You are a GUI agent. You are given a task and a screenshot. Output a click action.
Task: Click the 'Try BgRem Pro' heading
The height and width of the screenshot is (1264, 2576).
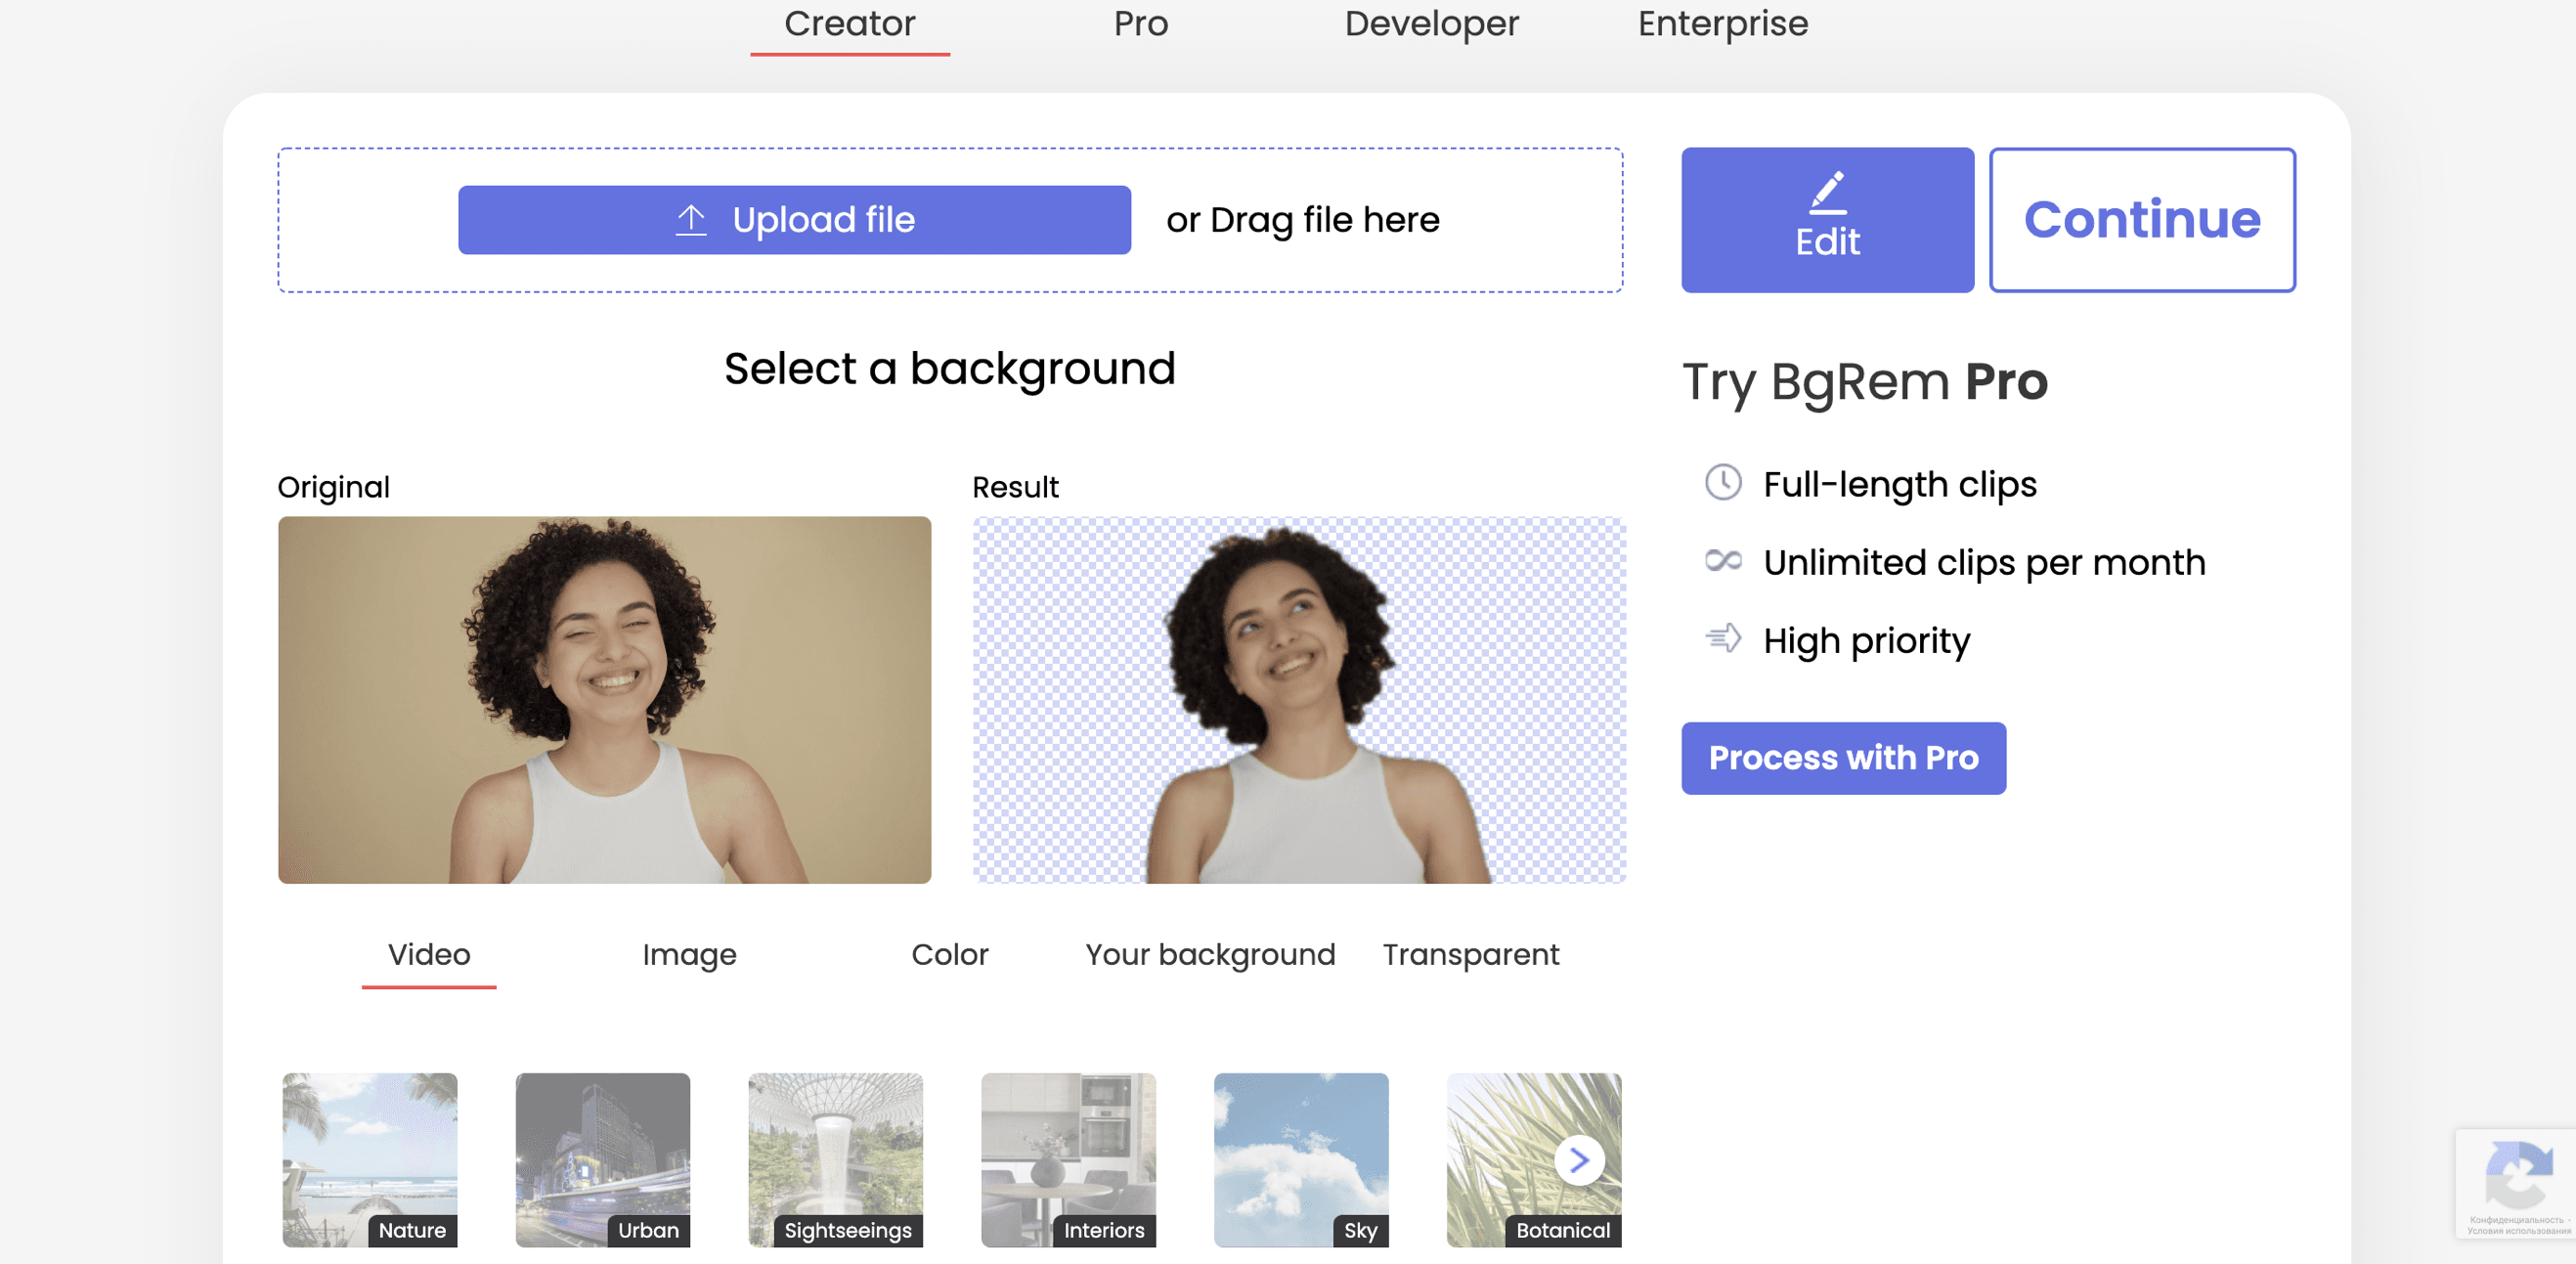click(1865, 382)
